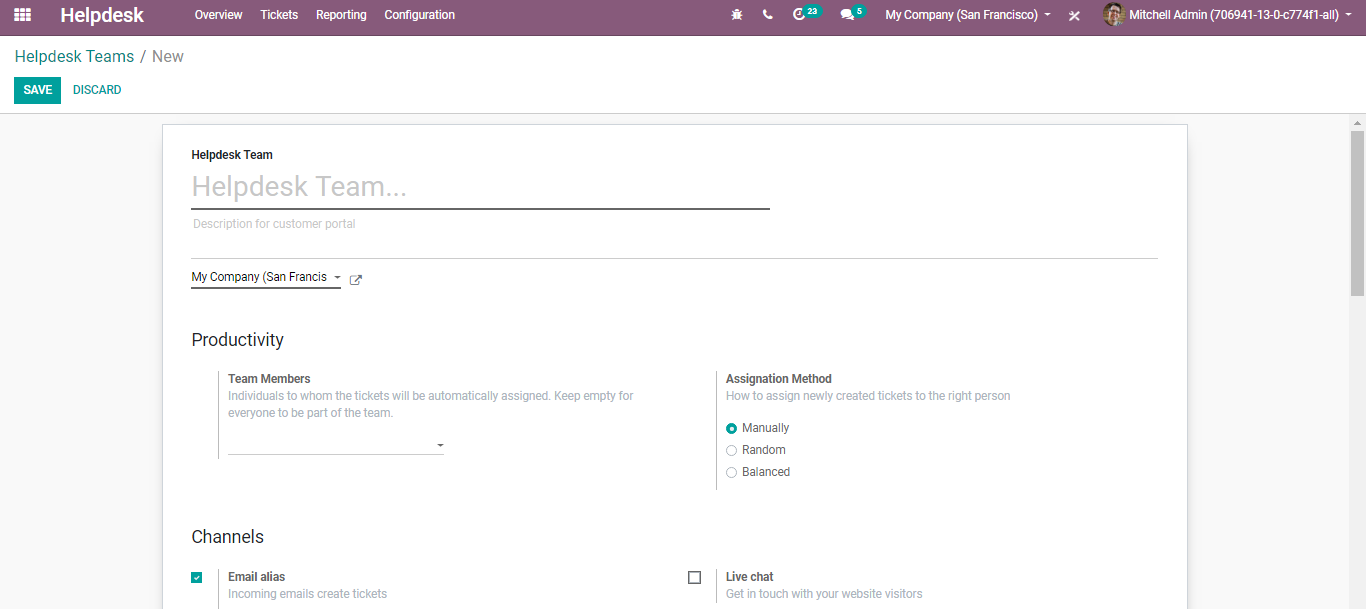Save the new helpdesk team
1366x609 pixels.
[37, 90]
